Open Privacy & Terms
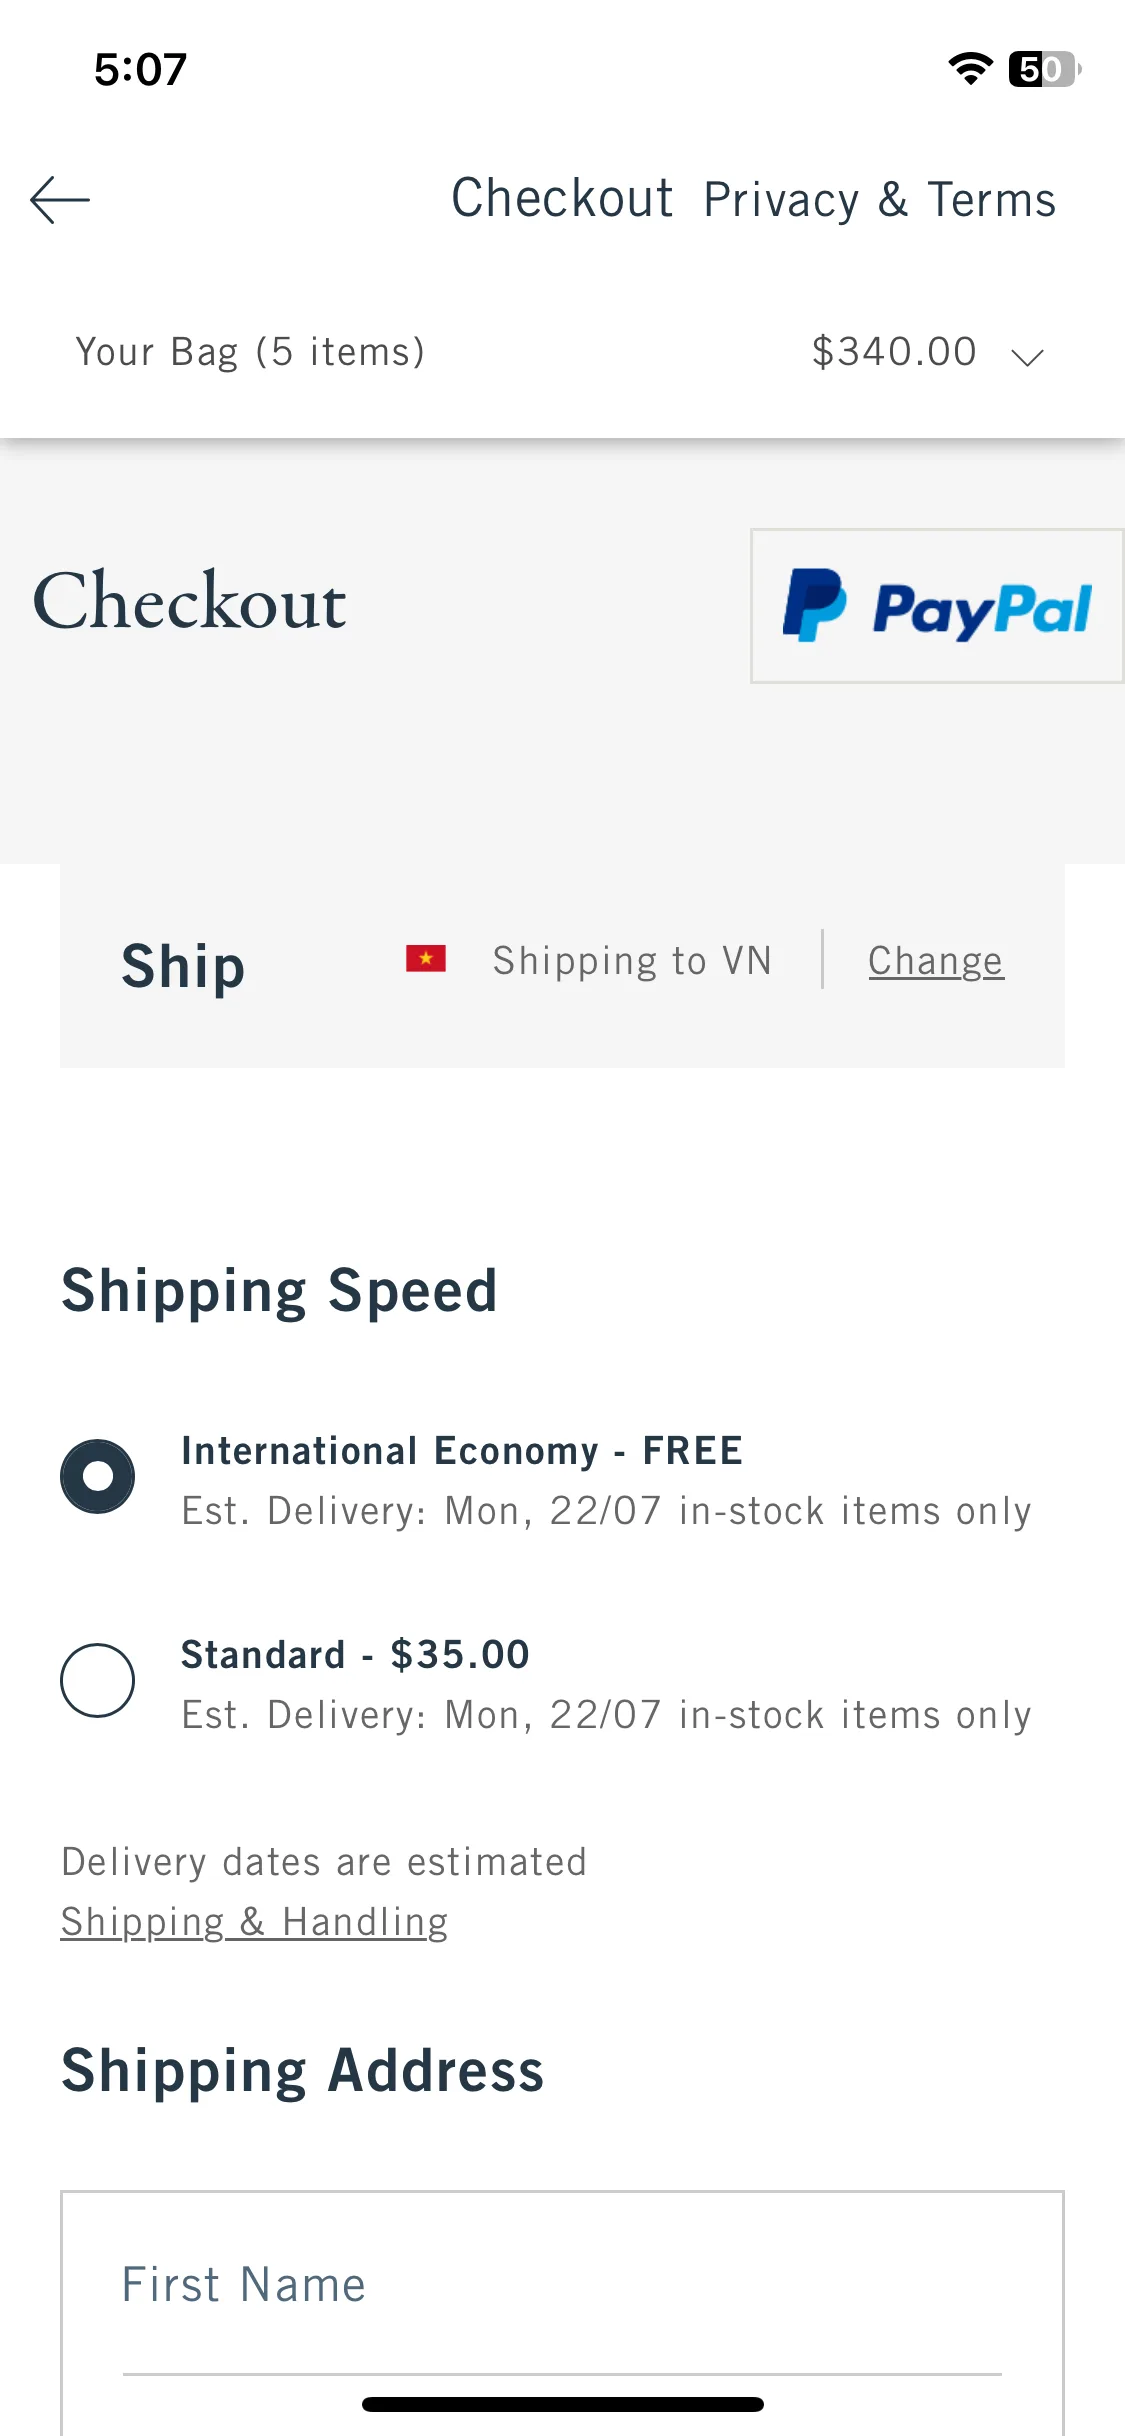The height and width of the screenshot is (2436, 1125). pyautogui.click(x=880, y=200)
